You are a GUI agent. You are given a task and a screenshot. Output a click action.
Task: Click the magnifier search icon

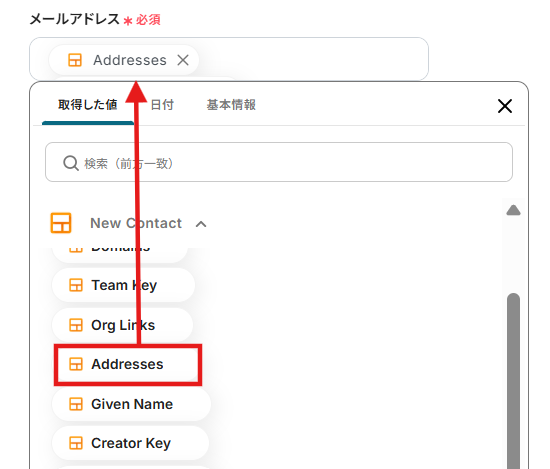coord(71,163)
